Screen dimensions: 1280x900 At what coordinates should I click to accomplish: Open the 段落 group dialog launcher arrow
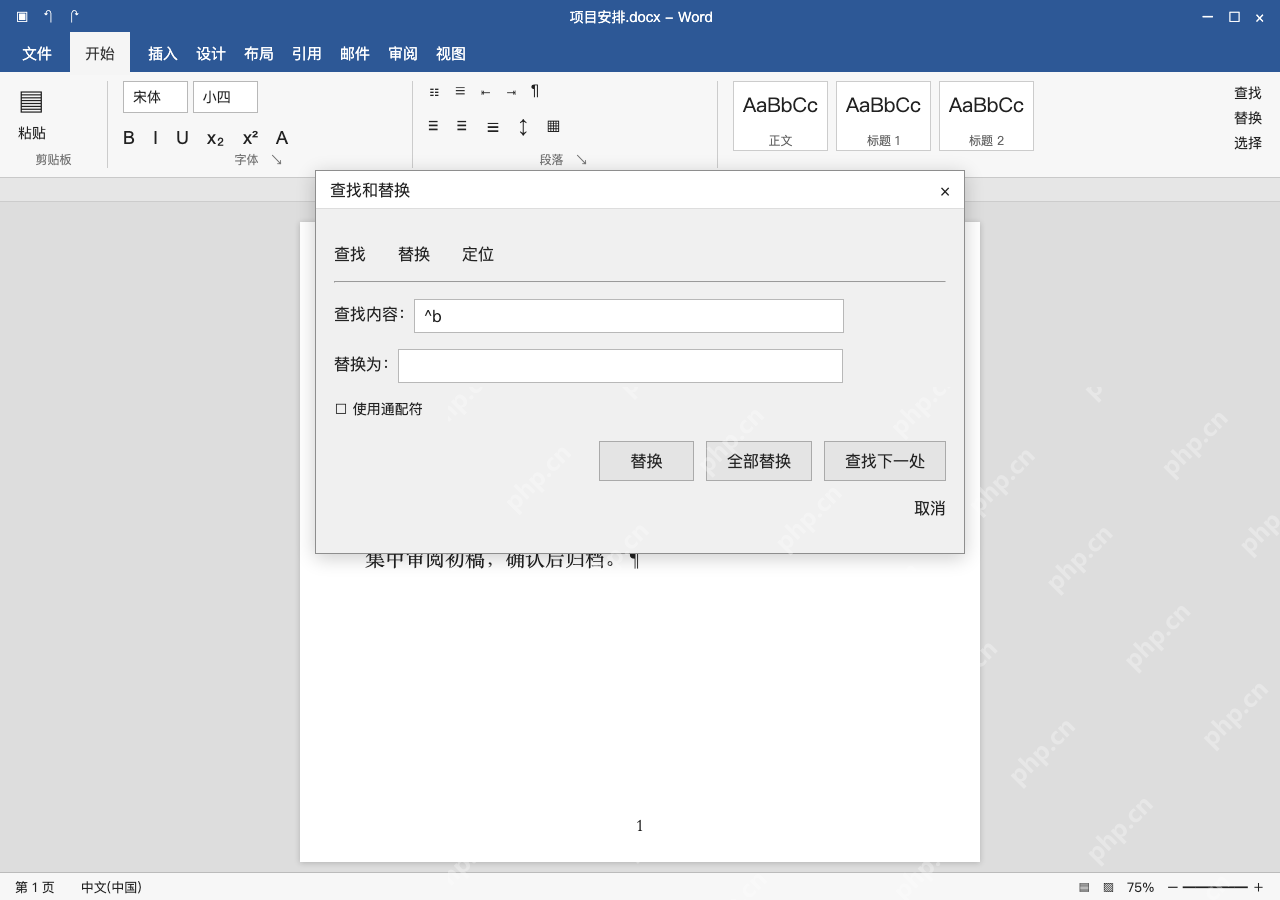tap(581, 160)
